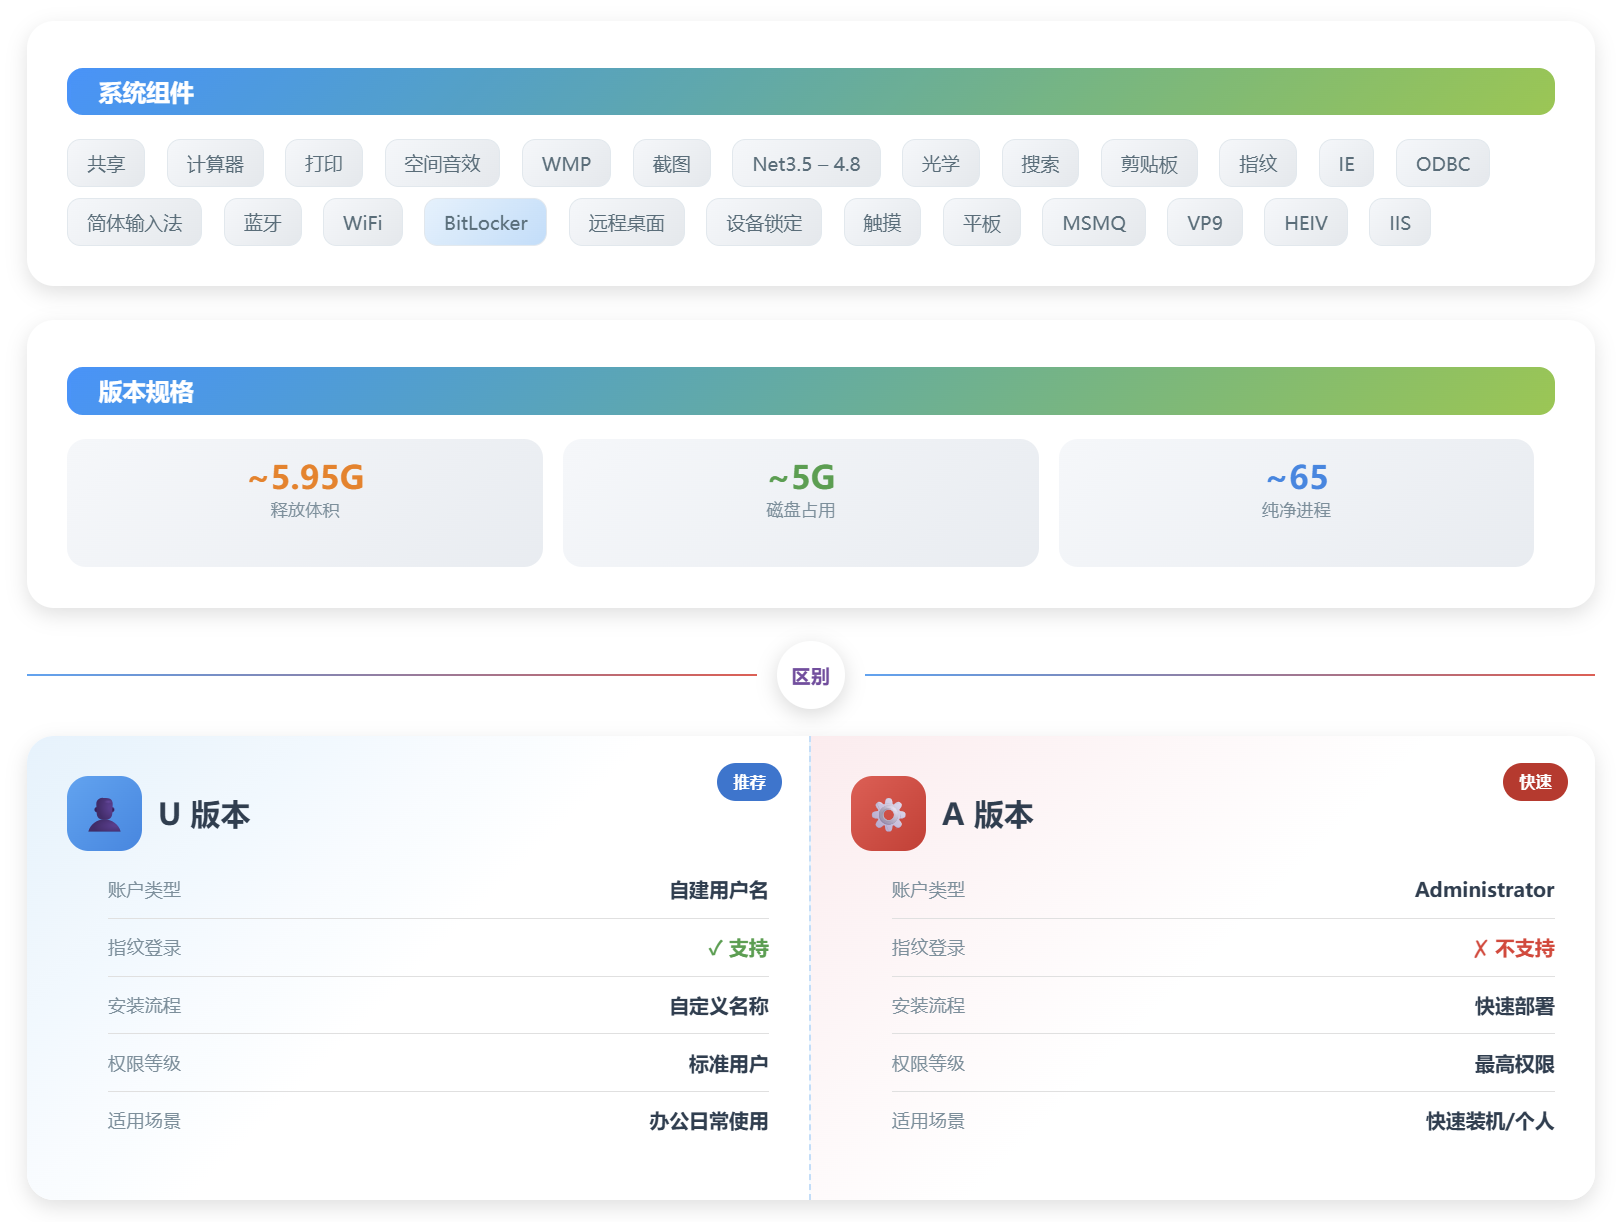Click the VP9 tag
This screenshot has height=1222, width=1616.
(x=1205, y=222)
